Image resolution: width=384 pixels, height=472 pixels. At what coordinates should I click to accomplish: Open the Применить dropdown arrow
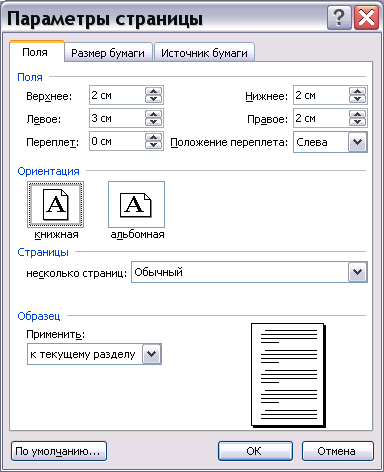pyautogui.click(x=152, y=354)
